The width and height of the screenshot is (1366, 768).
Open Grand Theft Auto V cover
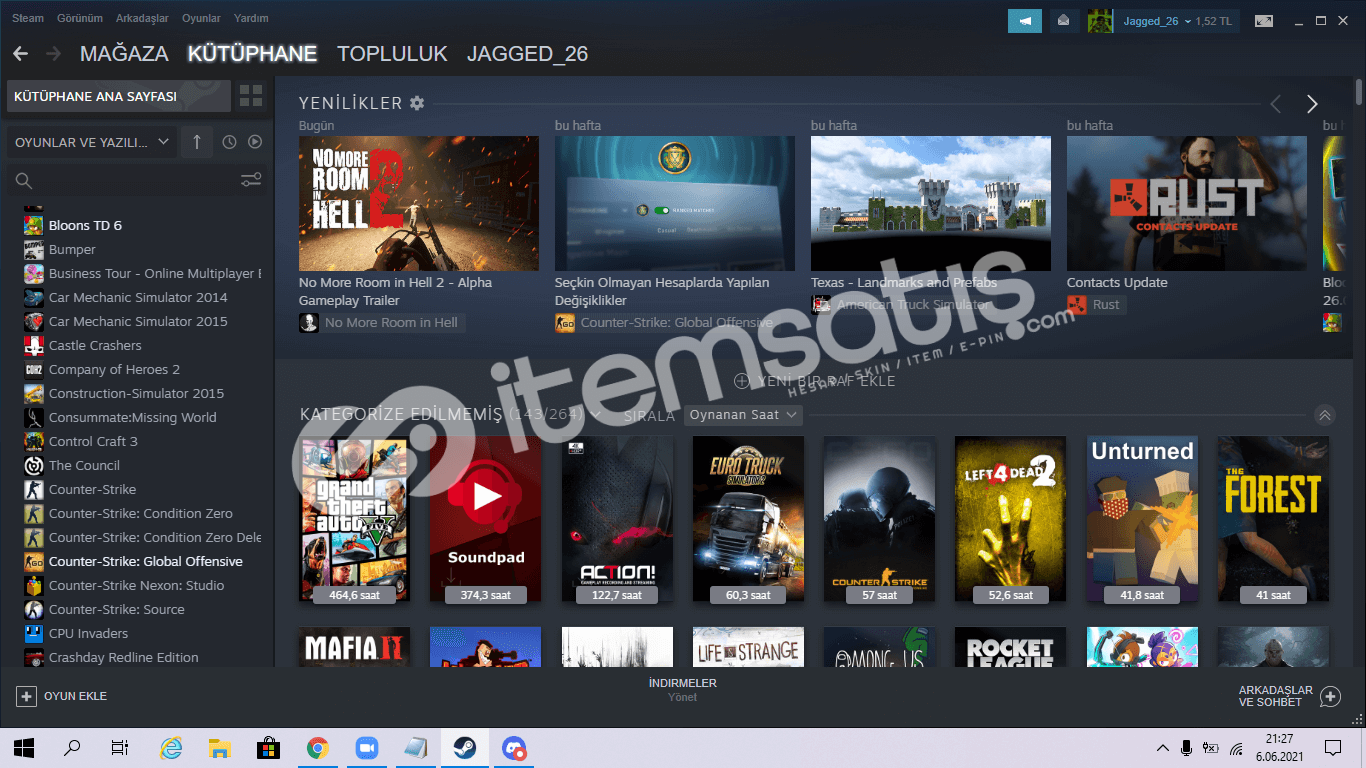(355, 519)
